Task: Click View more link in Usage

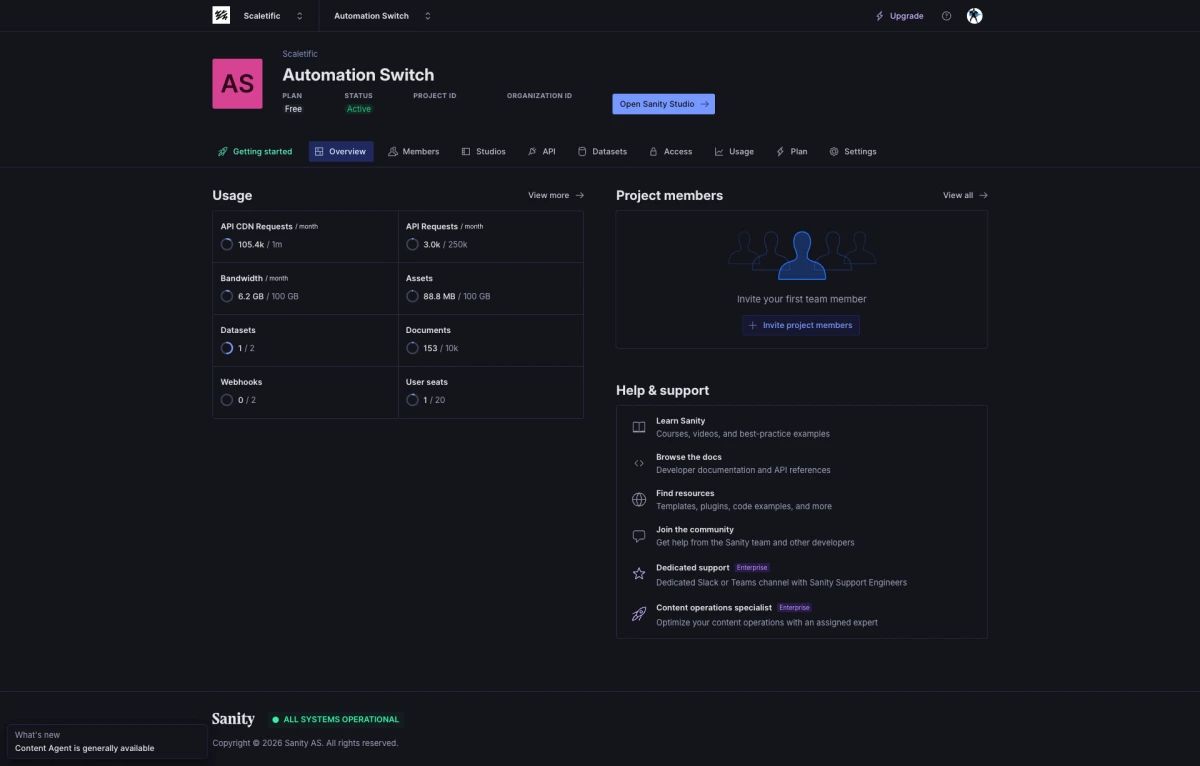Action: pos(556,196)
